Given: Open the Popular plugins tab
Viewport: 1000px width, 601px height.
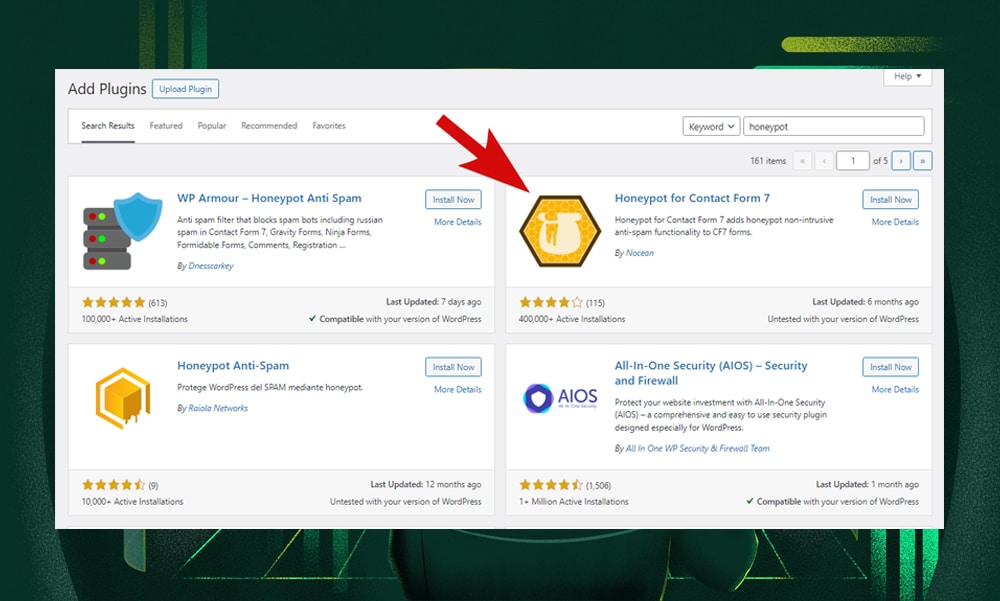Looking at the screenshot, I should 211,126.
